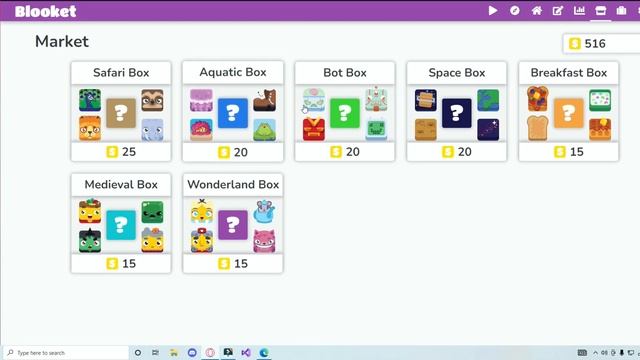
Task: Open File Explorer from the taskbar
Action: (x=174, y=353)
